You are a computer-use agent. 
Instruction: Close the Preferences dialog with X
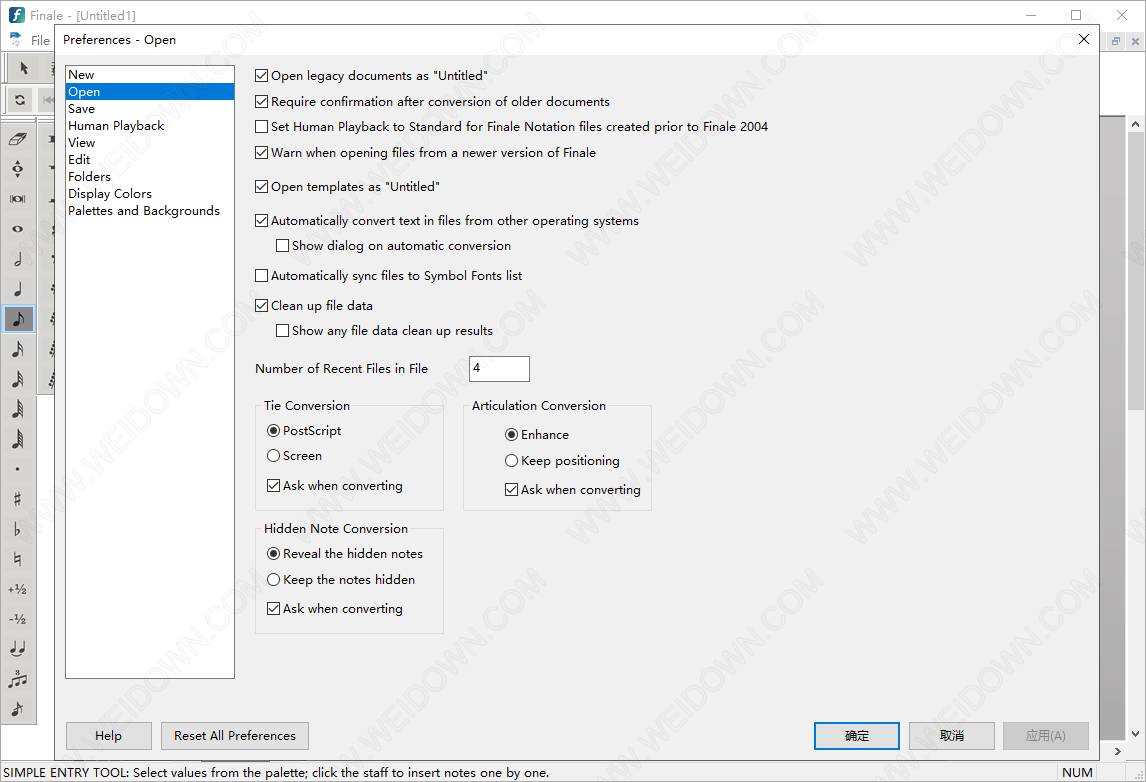[1084, 39]
